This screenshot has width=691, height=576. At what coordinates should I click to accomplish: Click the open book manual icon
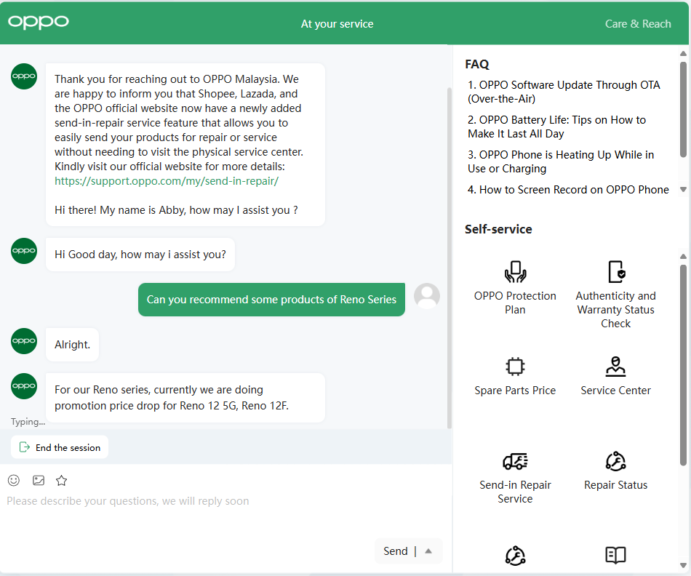[x=616, y=555]
